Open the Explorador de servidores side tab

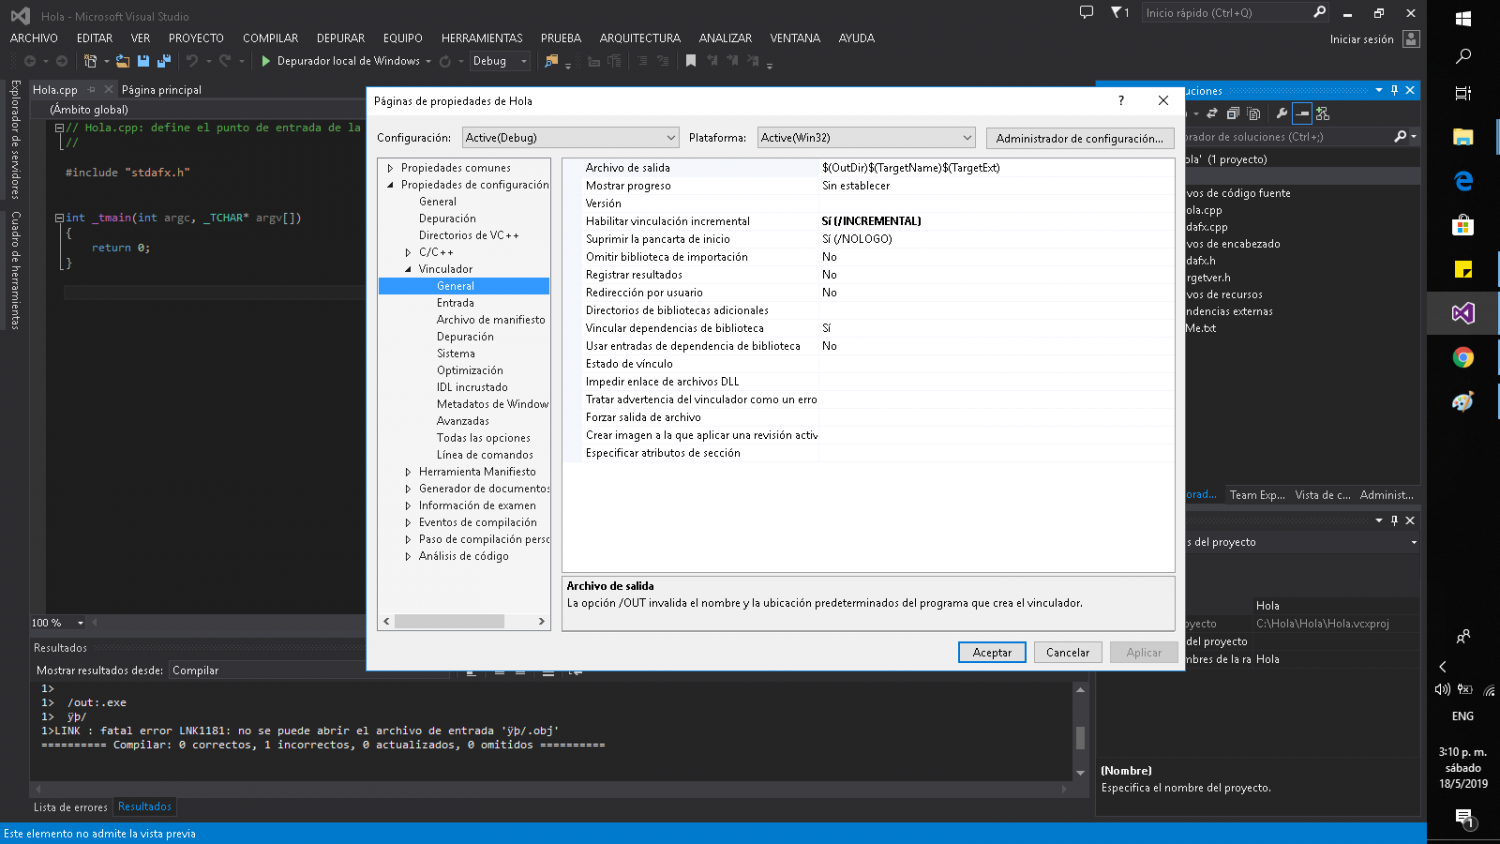click(15, 139)
